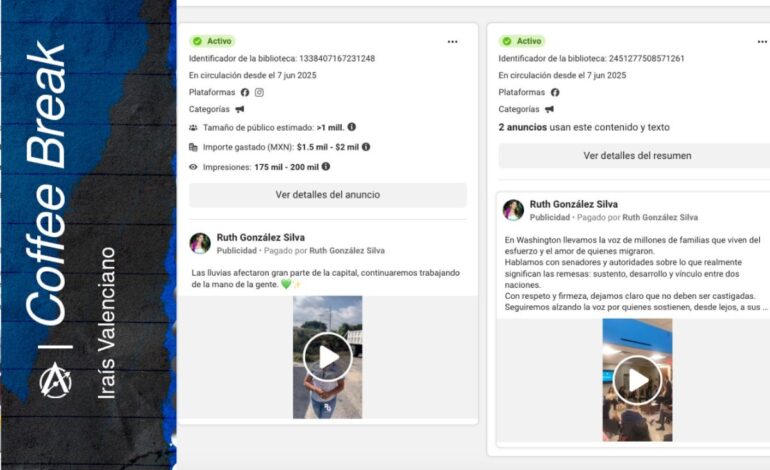Click the Importe gastado $1.5 mil - $2 mil value
This screenshot has height=470, width=770.
(328, 147)
